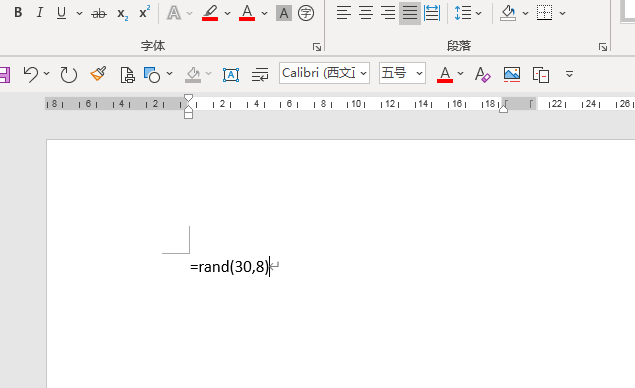Click Save icon in quick access toolbar
The height and width of the screenshot is (388, 635).
click(x=4, y=75)
